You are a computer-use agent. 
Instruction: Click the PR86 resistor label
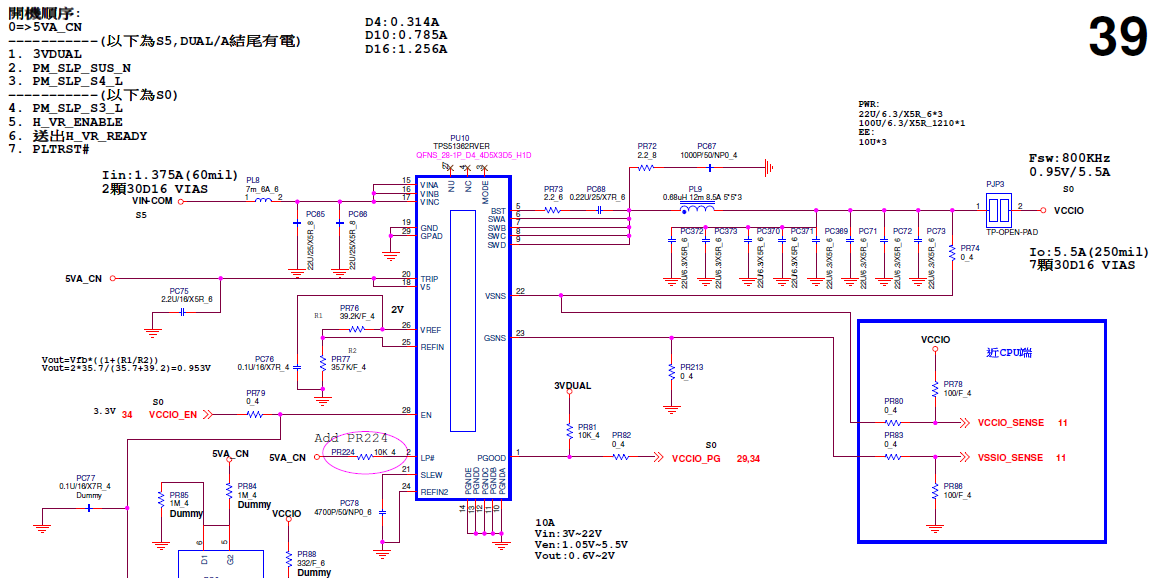pos(952,486)
